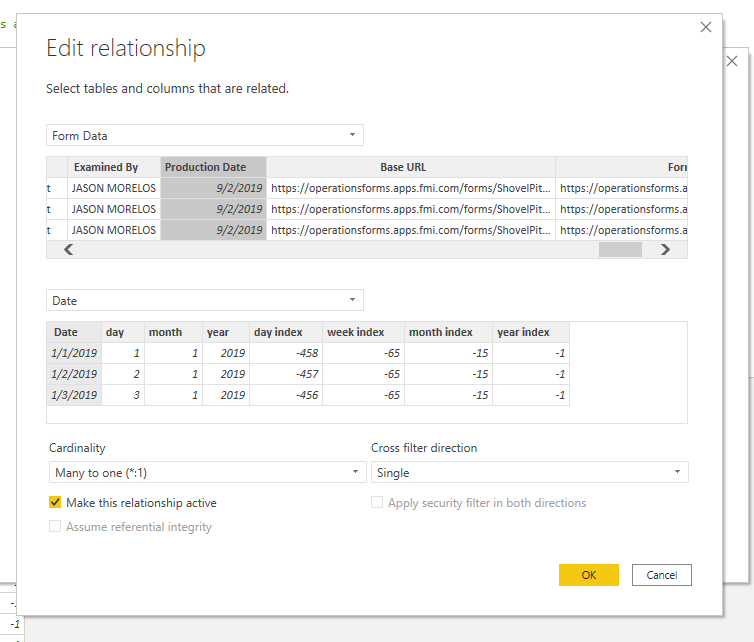Confirm with the OK button
The image size is (754, 642).
click(x=589, y=575)
